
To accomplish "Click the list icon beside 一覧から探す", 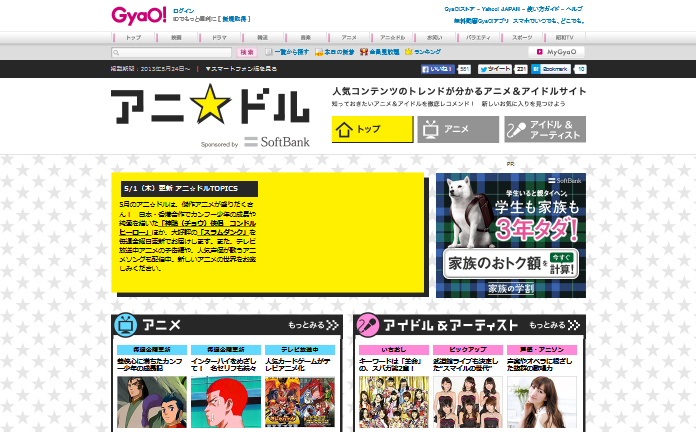I will (268, 52).
